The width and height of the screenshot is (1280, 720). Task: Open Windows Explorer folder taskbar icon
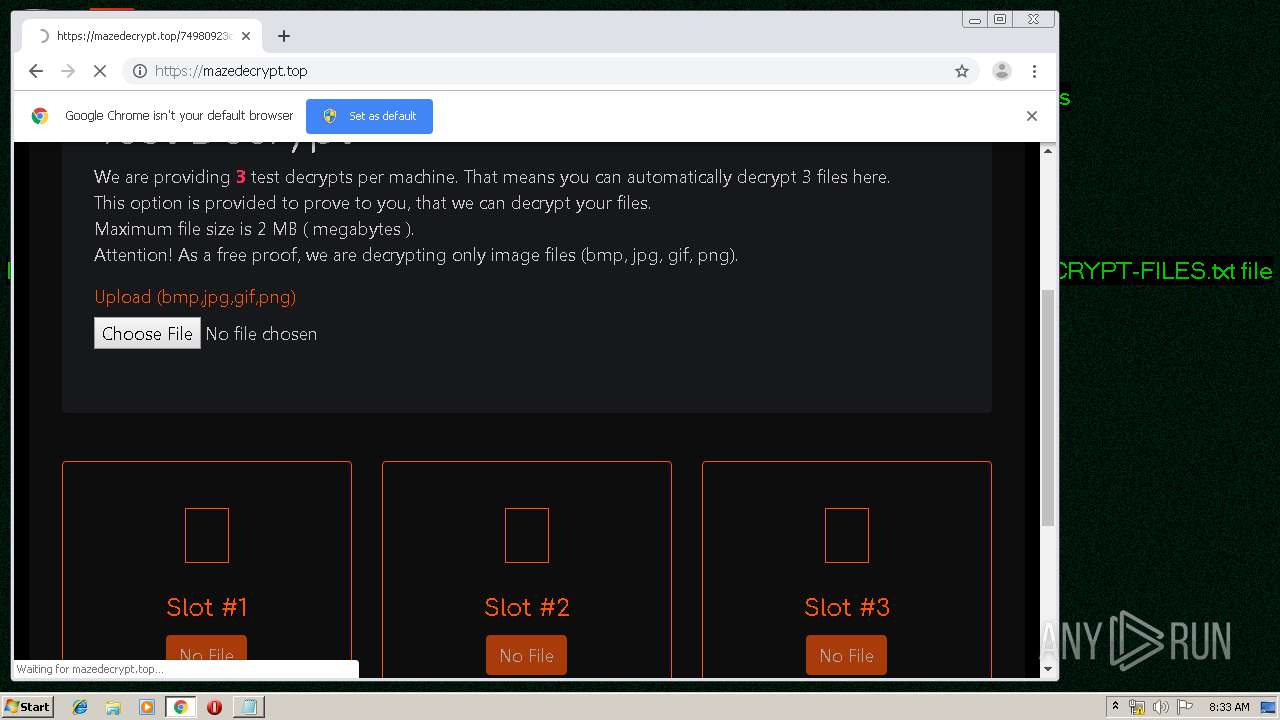tap(113, 707)
